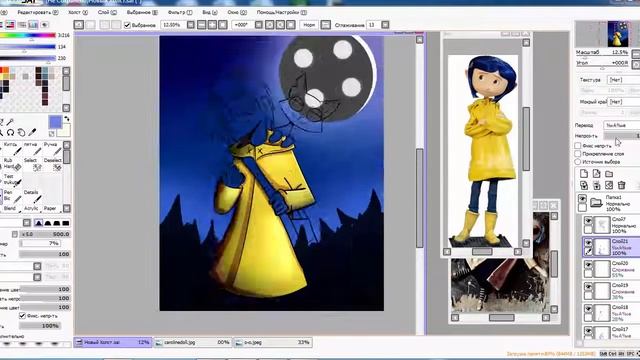Delete the selected layer with trash icon

coord(621,185)
